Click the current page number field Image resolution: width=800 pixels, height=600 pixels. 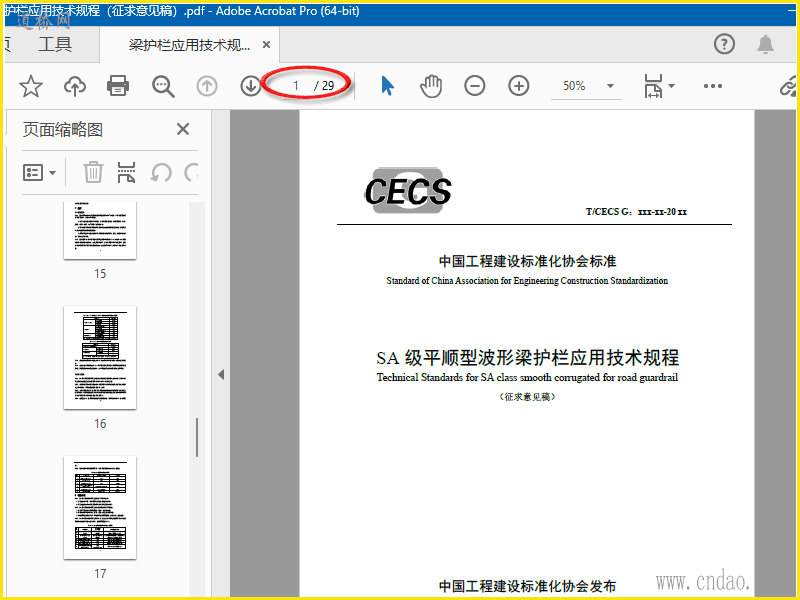[x=295, y=86]
